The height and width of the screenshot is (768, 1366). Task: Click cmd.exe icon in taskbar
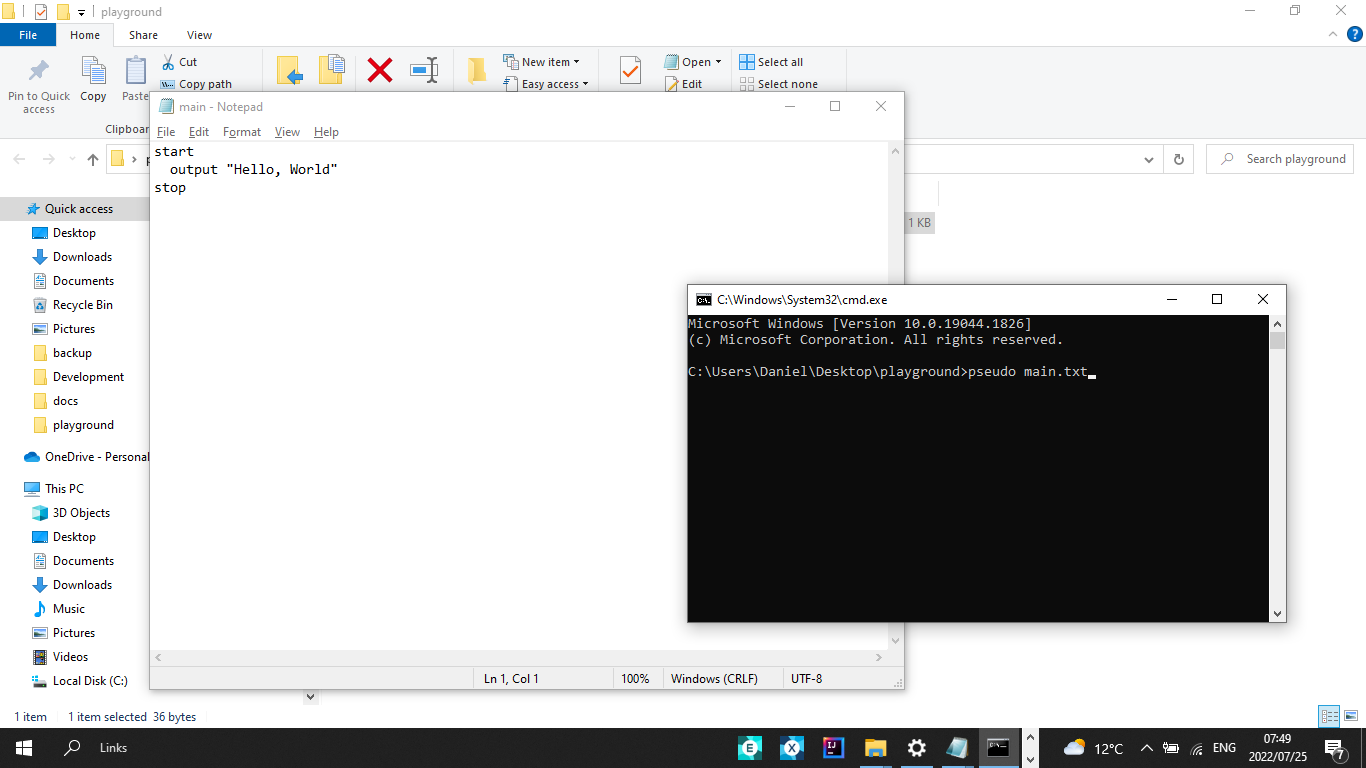(998, 747)
